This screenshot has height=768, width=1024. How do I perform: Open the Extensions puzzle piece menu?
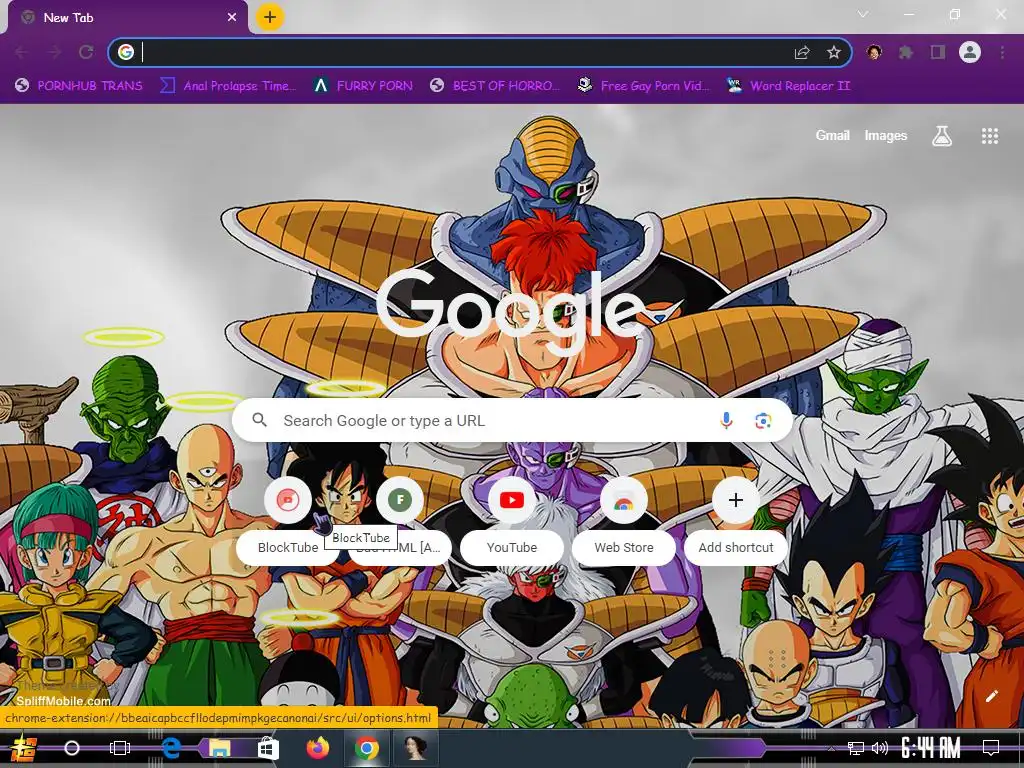[x=906, y=52]
